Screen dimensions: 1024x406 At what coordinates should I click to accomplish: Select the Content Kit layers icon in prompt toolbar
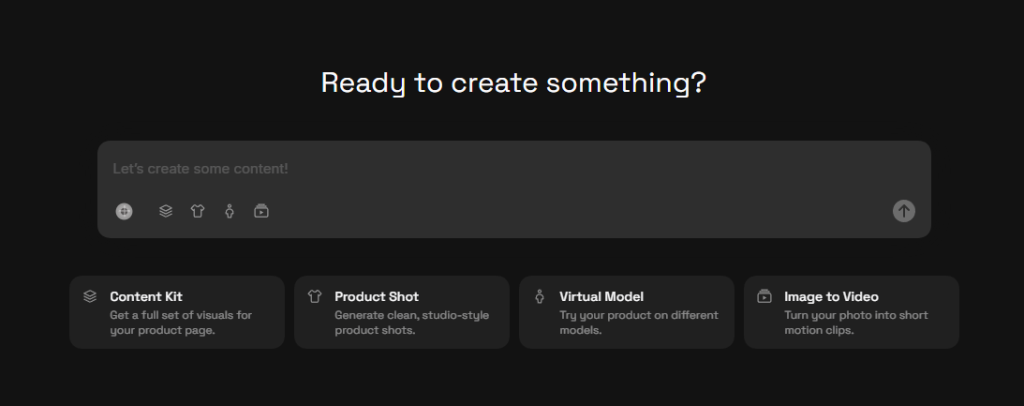166,211
